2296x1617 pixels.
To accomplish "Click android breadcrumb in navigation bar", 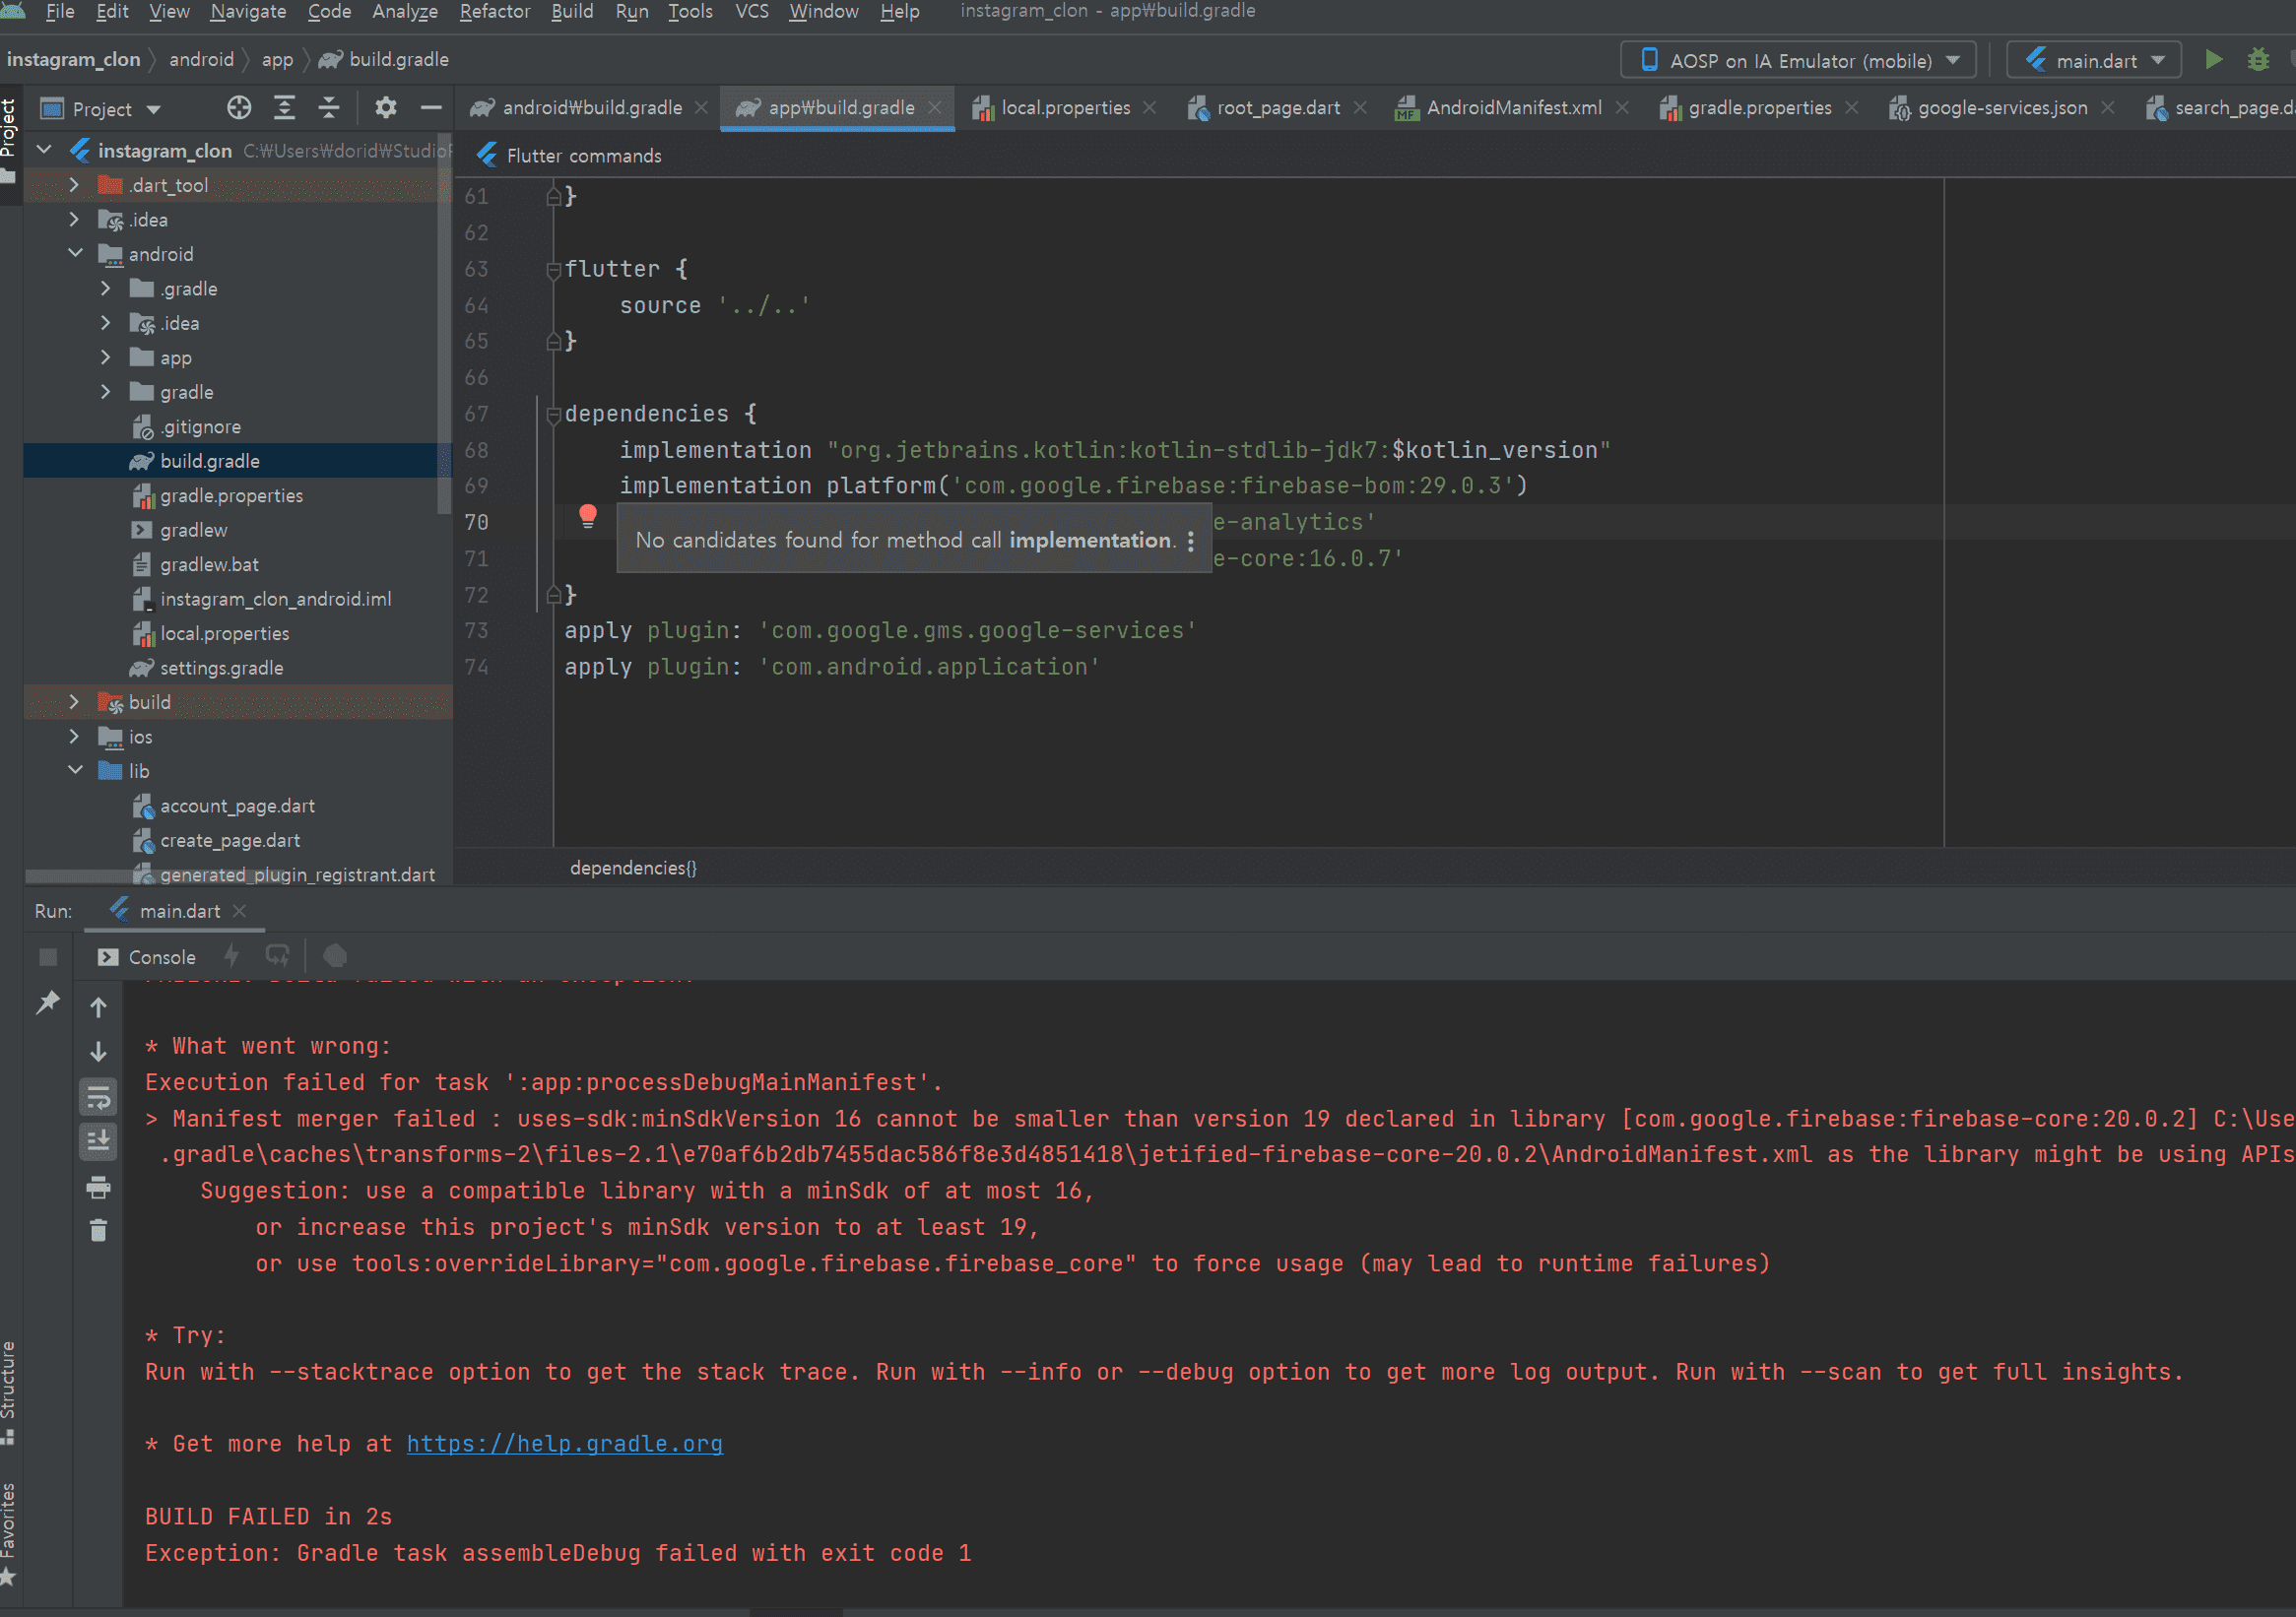I will (x=201, y=60).
